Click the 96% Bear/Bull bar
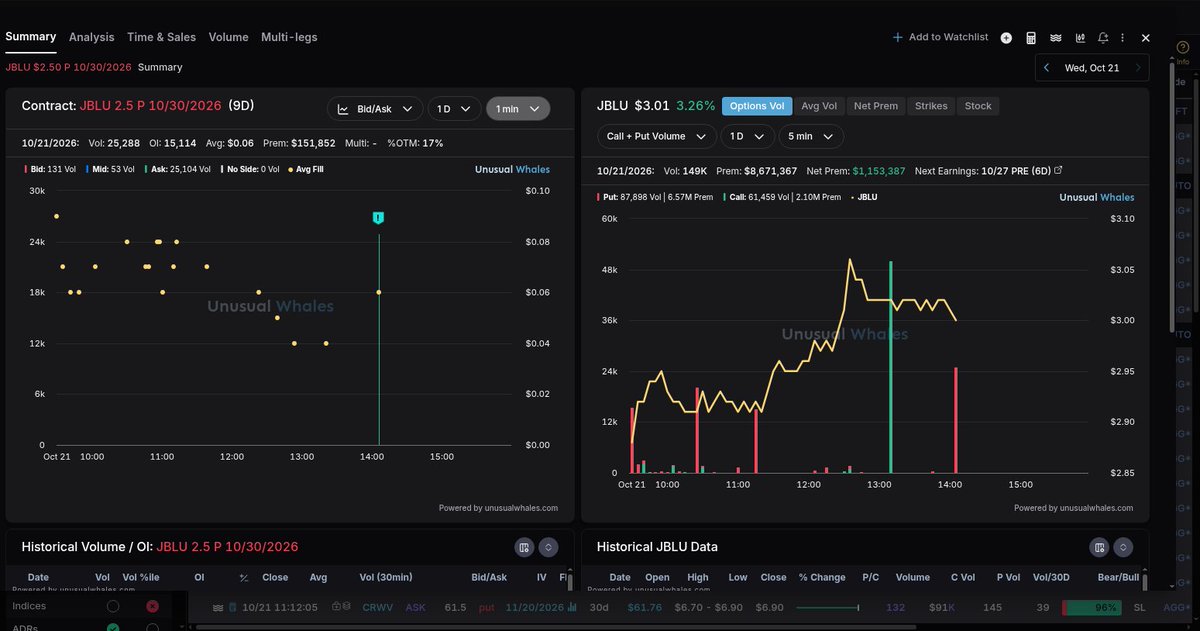 [x=1090, y=607]
